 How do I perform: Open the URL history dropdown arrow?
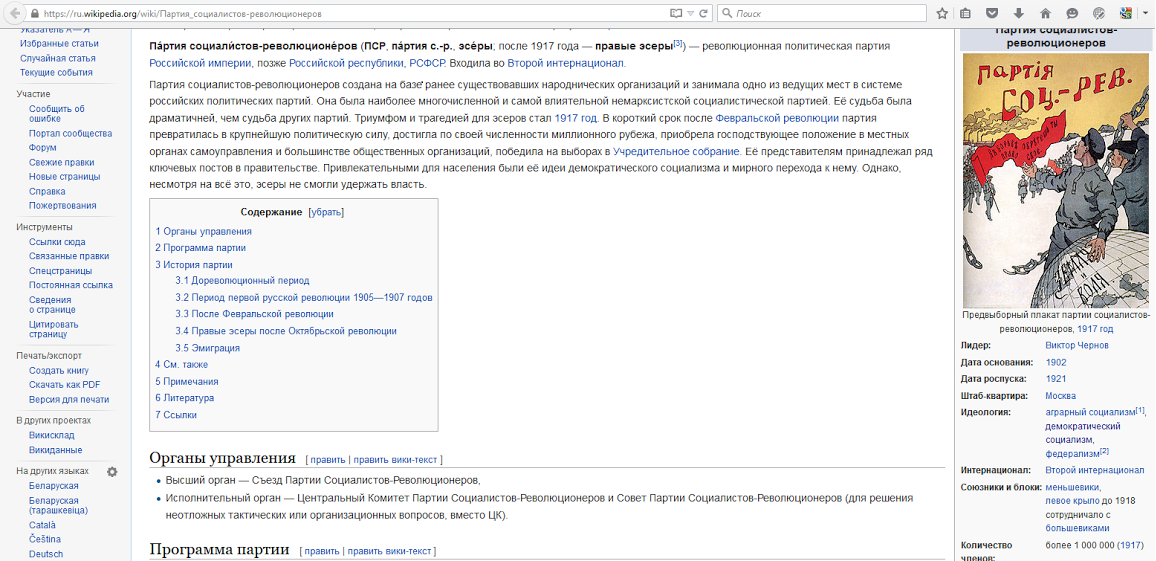[x=691, y=14]
